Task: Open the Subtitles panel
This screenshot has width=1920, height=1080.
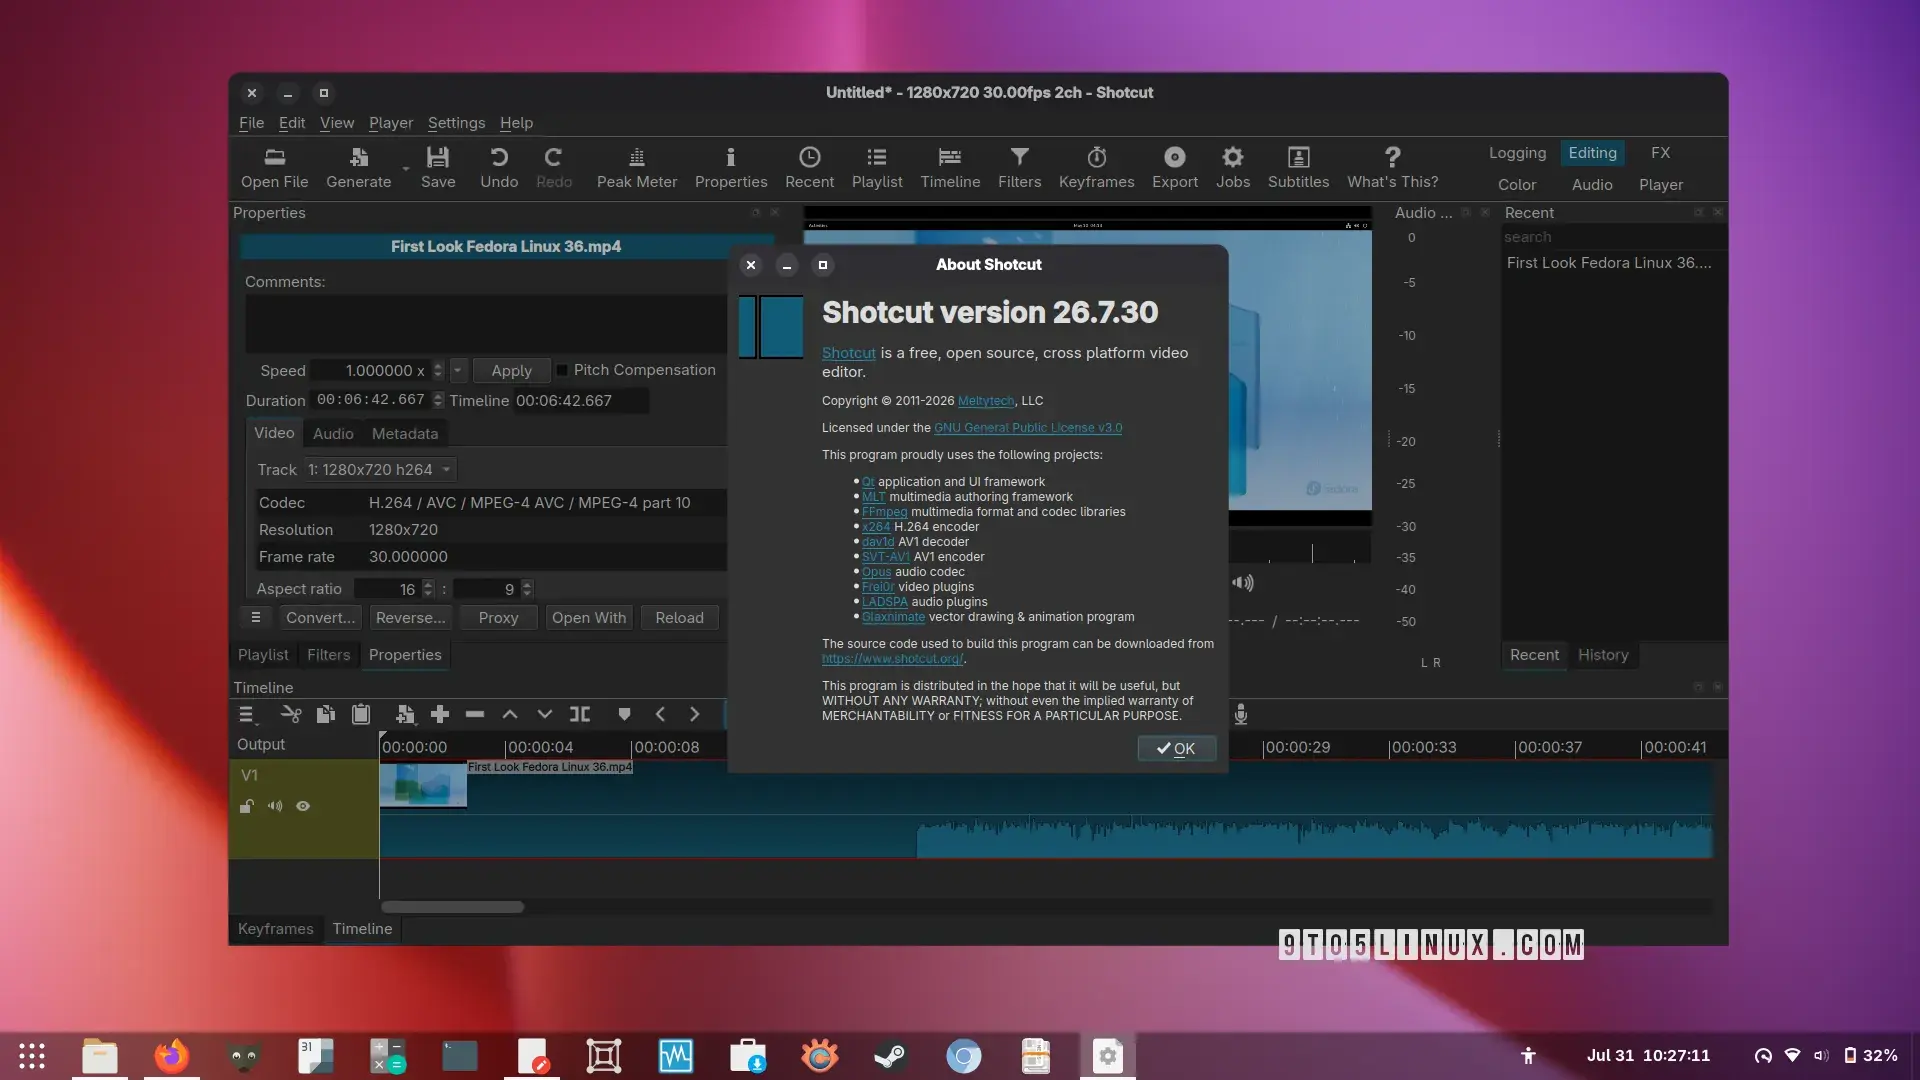Action: point(1298,168)
